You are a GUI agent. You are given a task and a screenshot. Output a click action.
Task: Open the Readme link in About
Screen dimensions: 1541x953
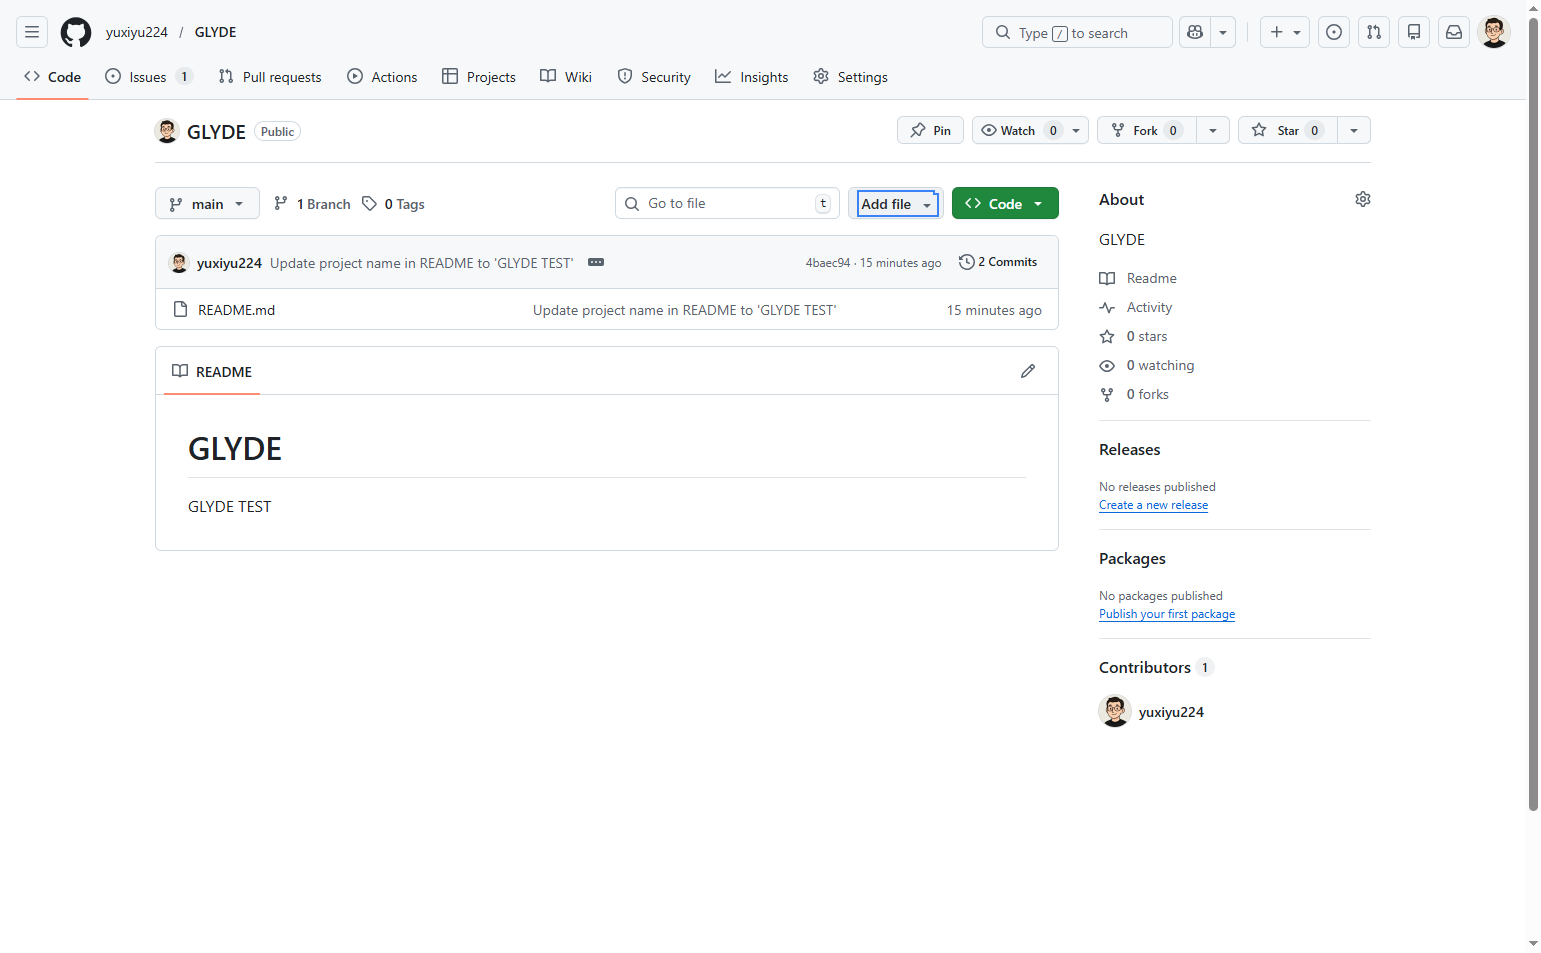click(x=1138, y=278)
